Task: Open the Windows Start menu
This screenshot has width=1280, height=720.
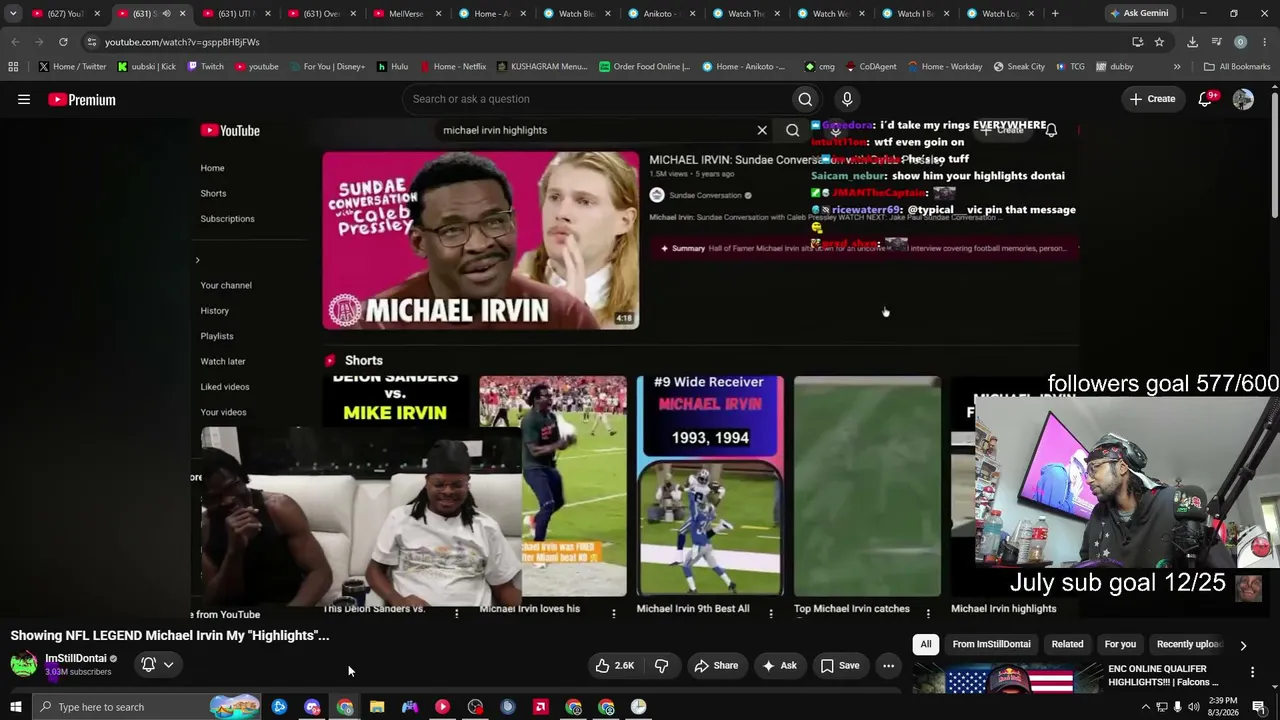Action: [15, 707]
